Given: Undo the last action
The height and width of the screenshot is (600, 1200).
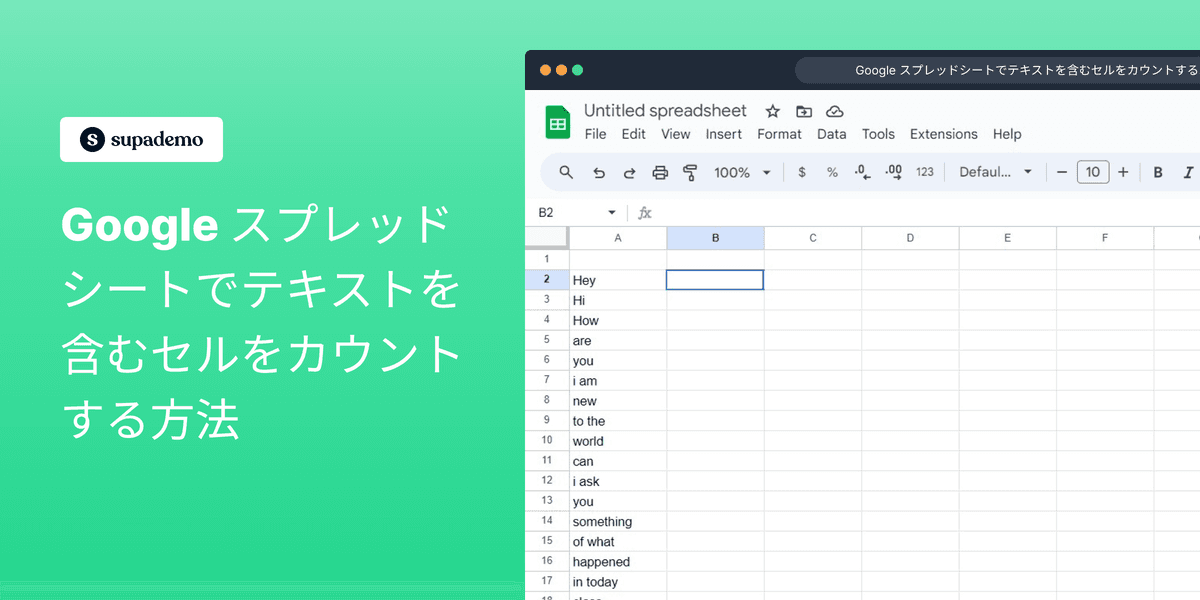Looking at the screenshot, I should 599,172.
